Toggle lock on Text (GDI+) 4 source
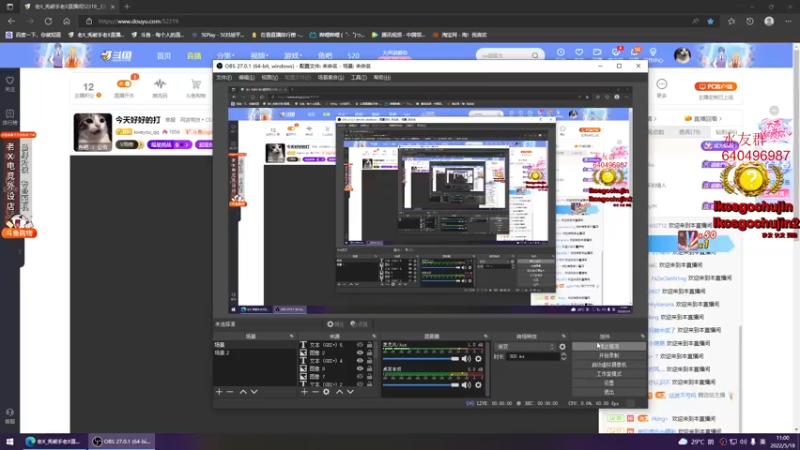Viewport: 800px width, 450px height. (x=369, y=361)
